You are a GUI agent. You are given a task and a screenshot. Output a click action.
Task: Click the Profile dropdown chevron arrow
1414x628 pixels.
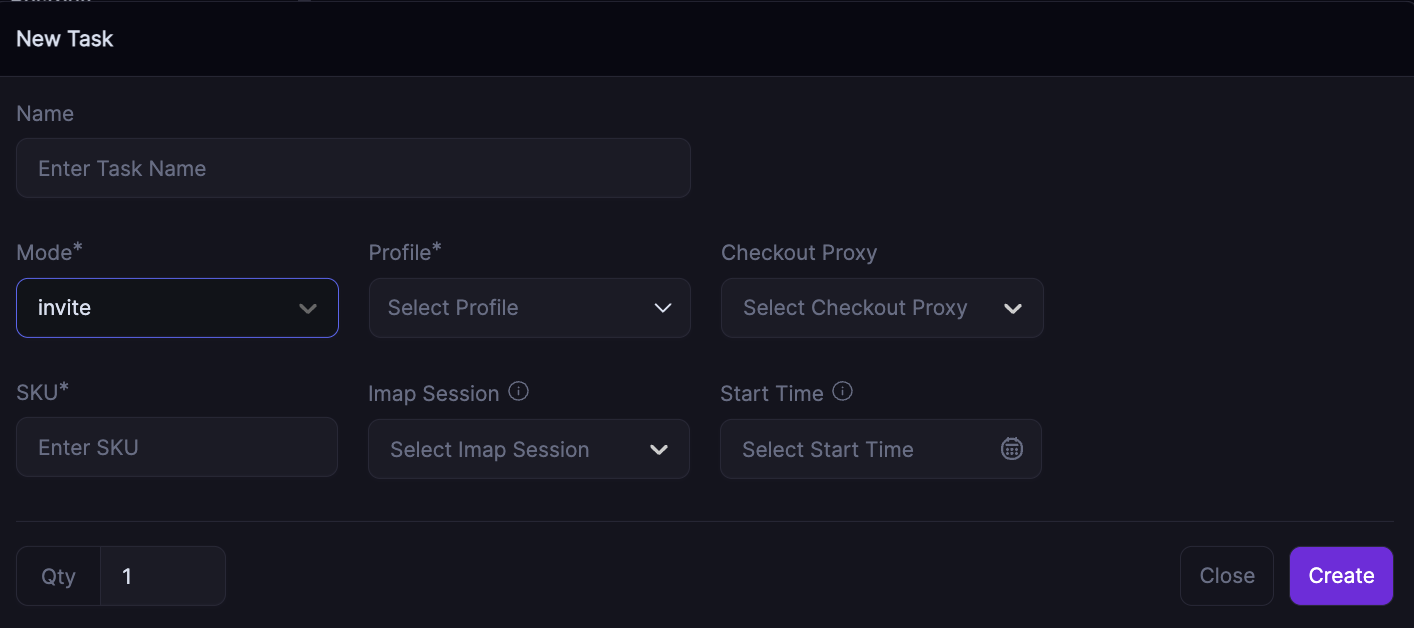coord(662,308)
